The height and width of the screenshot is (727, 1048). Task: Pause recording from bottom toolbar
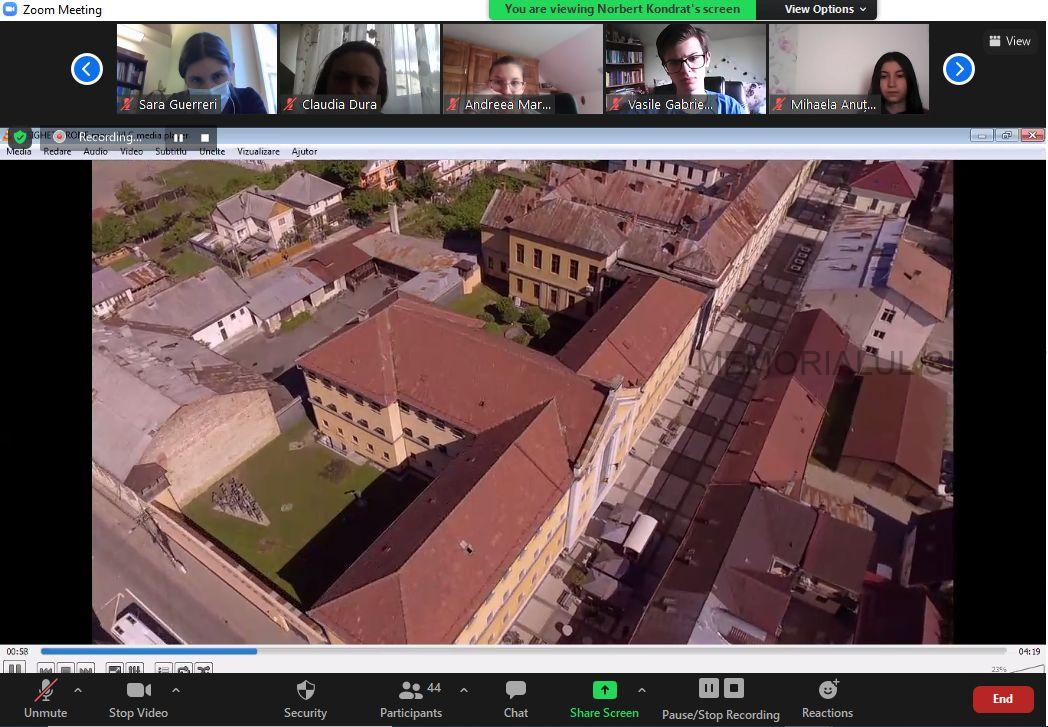(708, 688)
